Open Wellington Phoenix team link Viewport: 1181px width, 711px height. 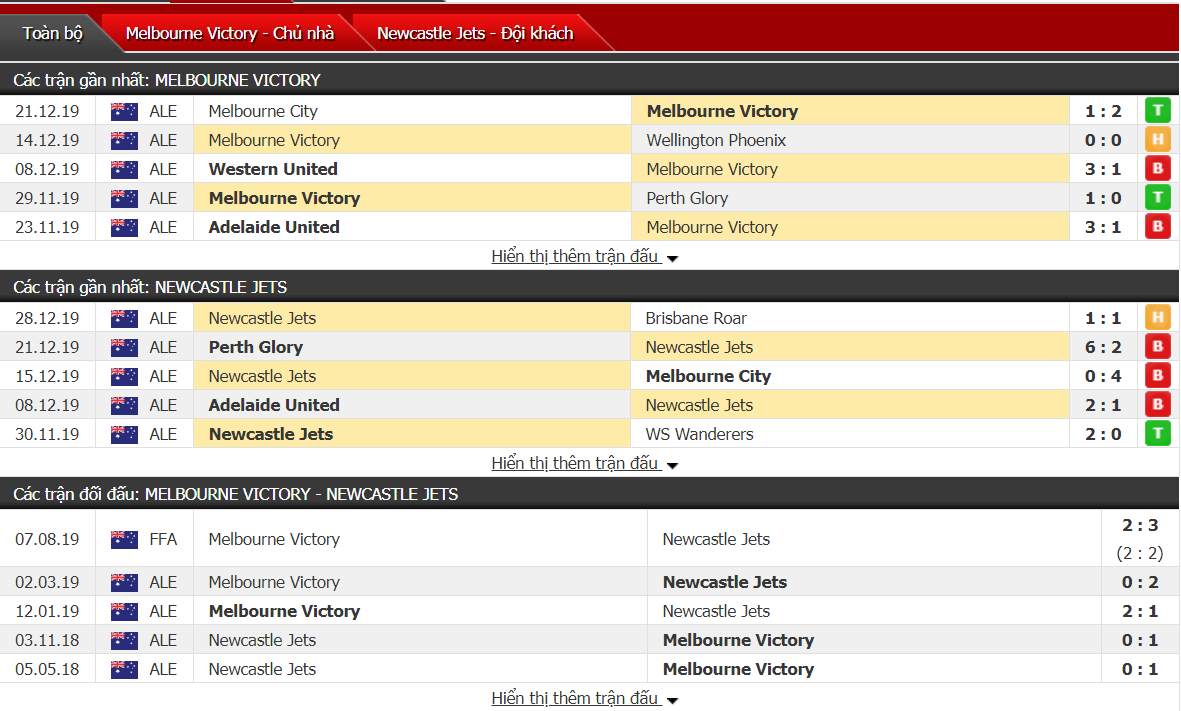point(716,140)
